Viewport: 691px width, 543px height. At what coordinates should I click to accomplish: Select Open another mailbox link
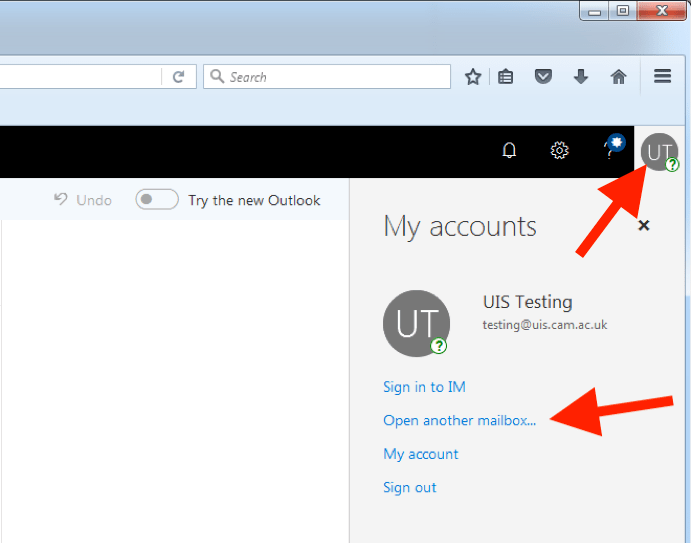pos(460,420)
